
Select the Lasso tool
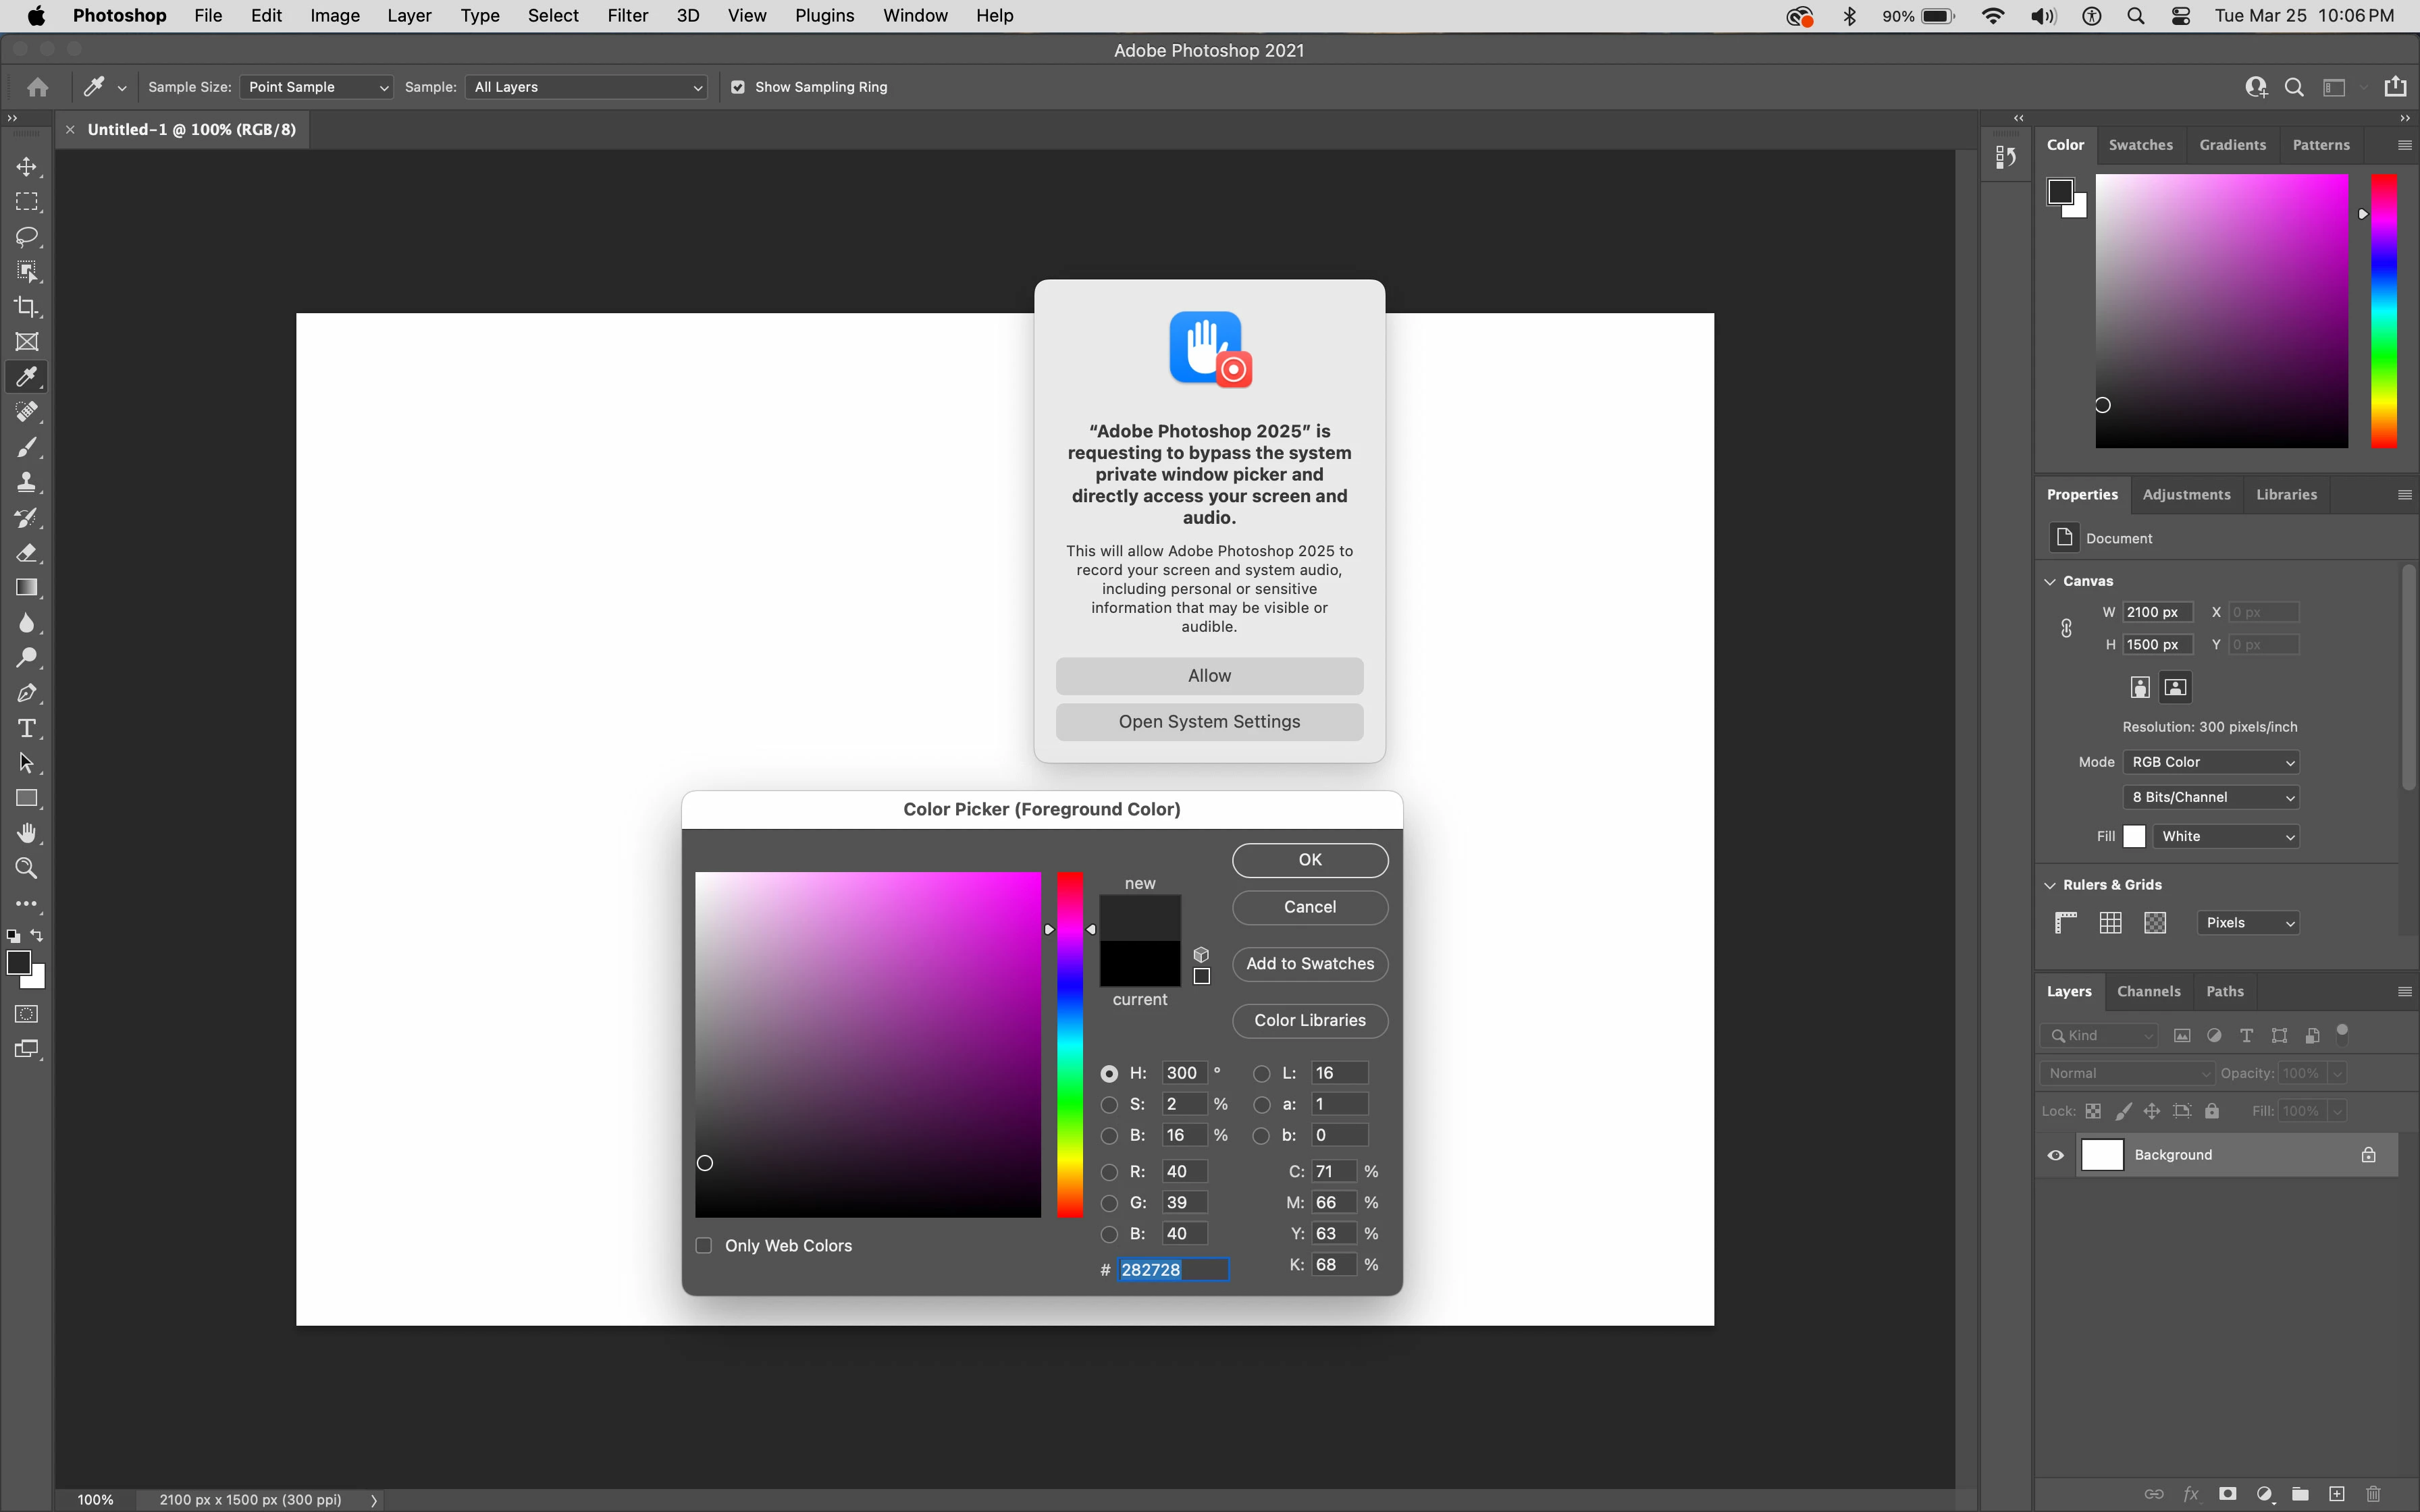point(27,237)
